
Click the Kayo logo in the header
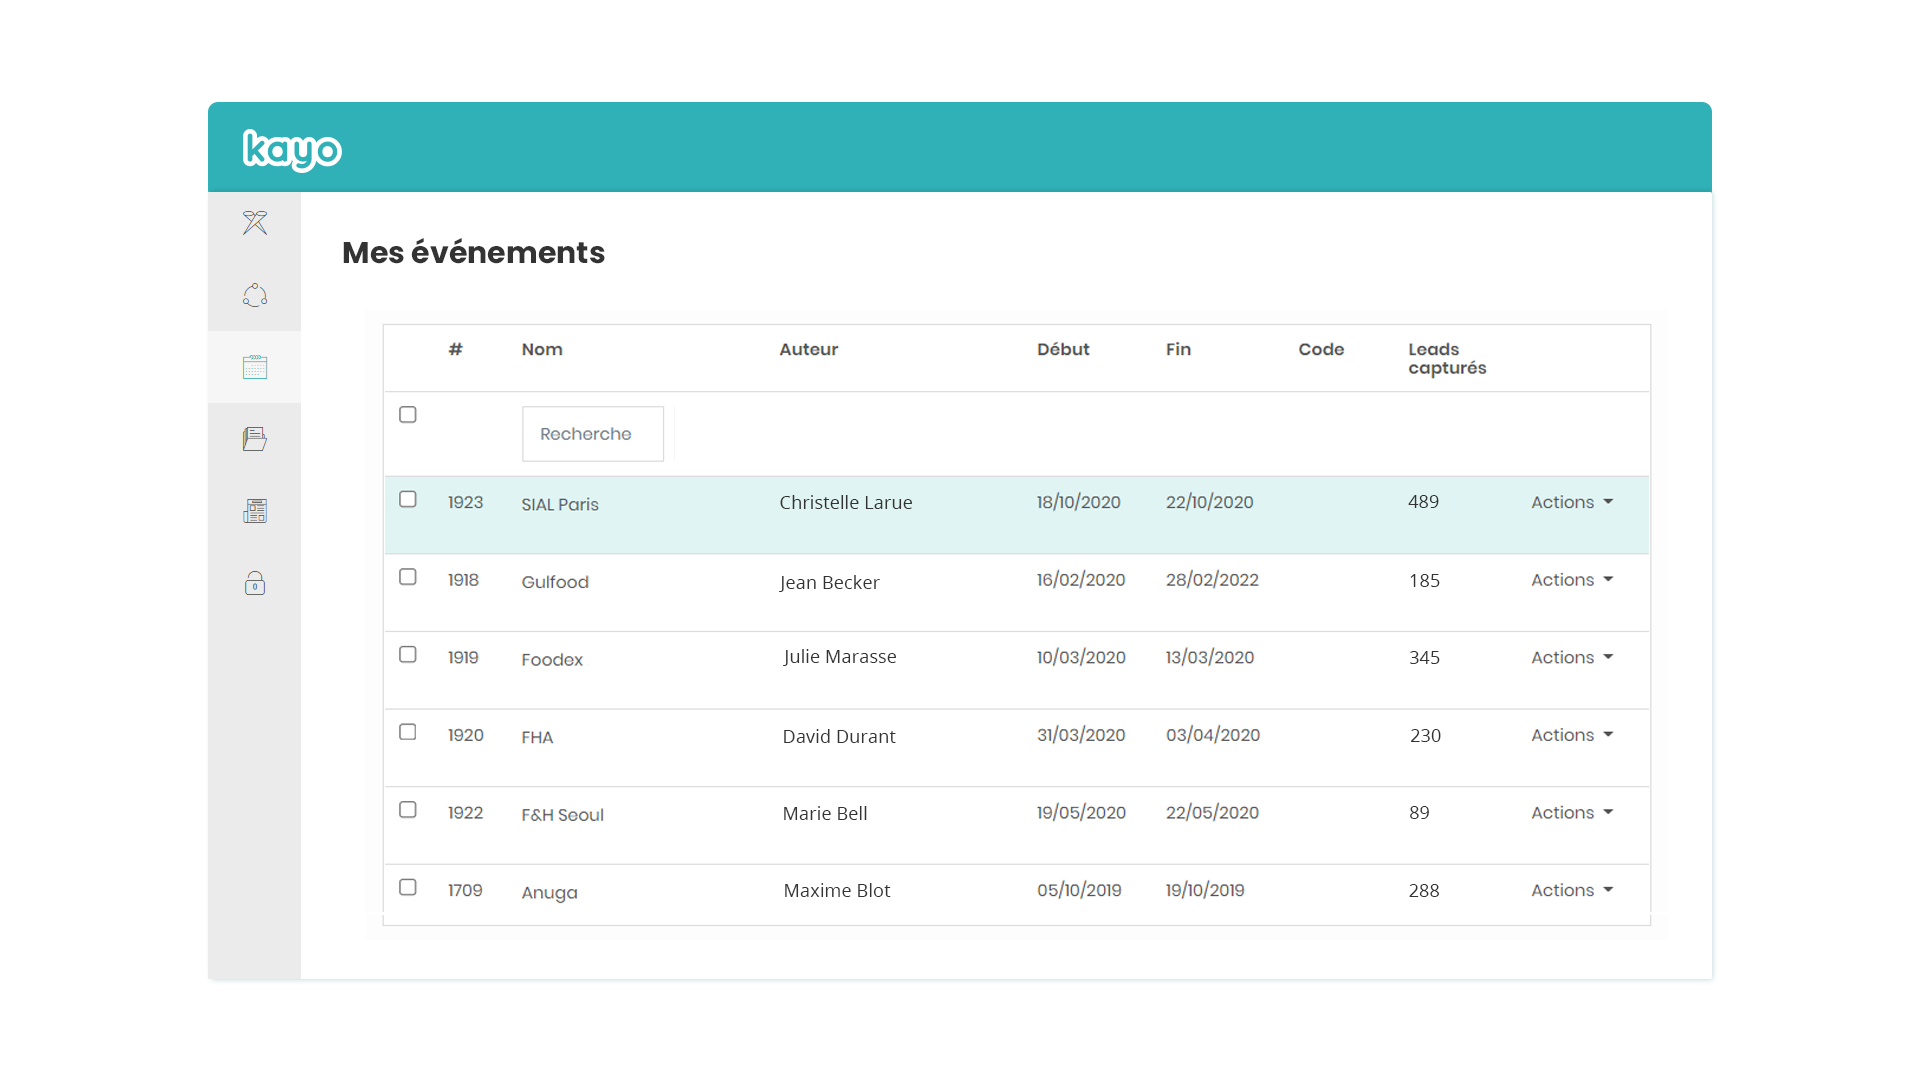(x=292, y=150)
